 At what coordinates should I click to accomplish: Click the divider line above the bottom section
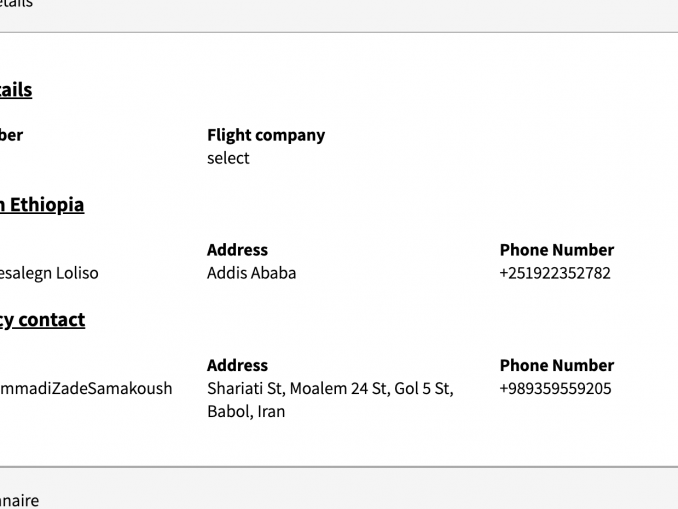tap(339, 466)
